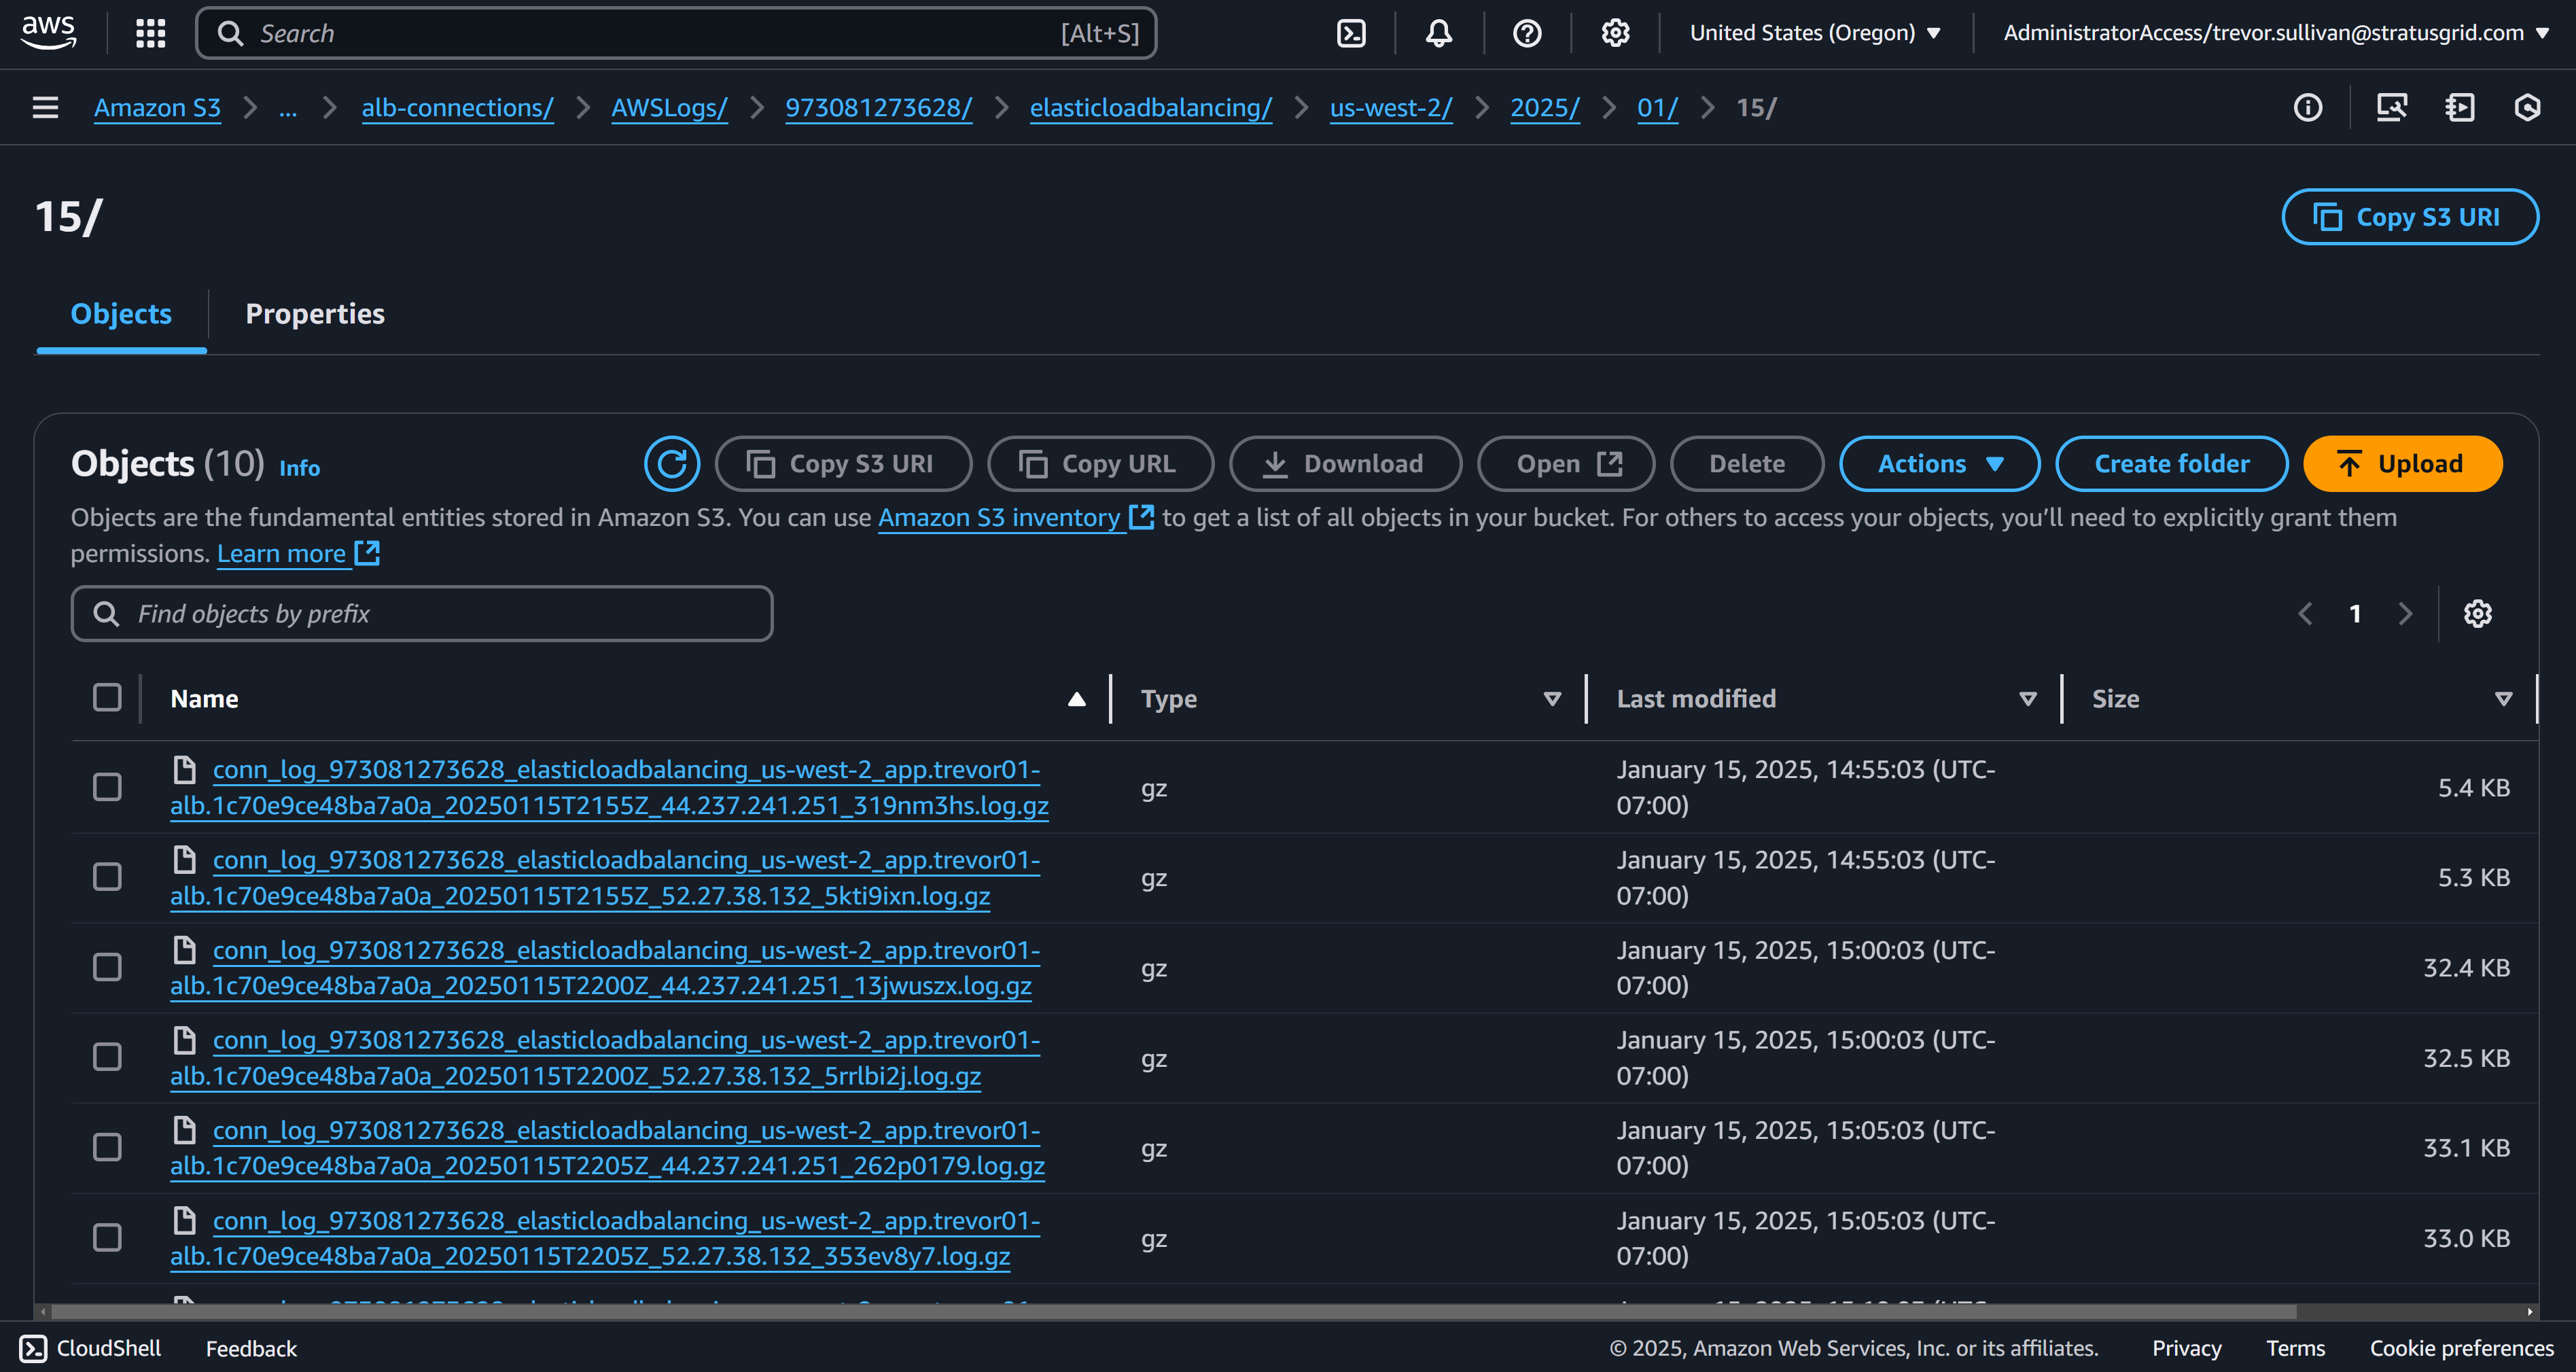Viewport: 2576px width, 1372px height.
Task: Open the info panel circle icon
Action: pos(2308,107)
